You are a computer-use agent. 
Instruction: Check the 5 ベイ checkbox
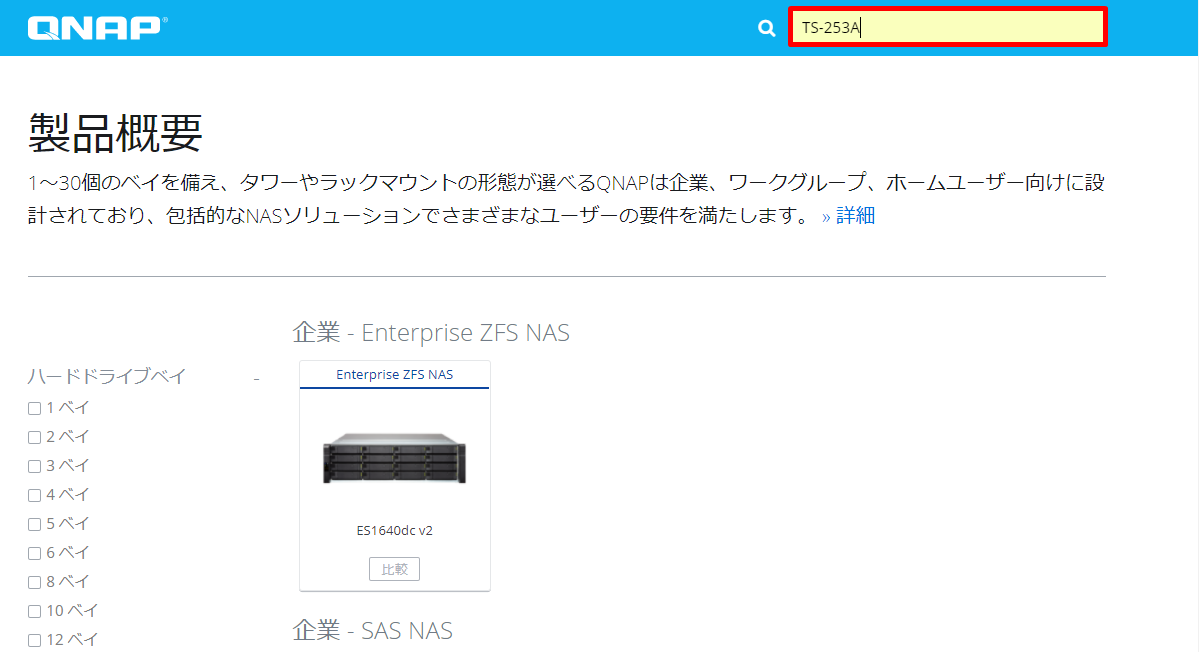click(34, 525)
